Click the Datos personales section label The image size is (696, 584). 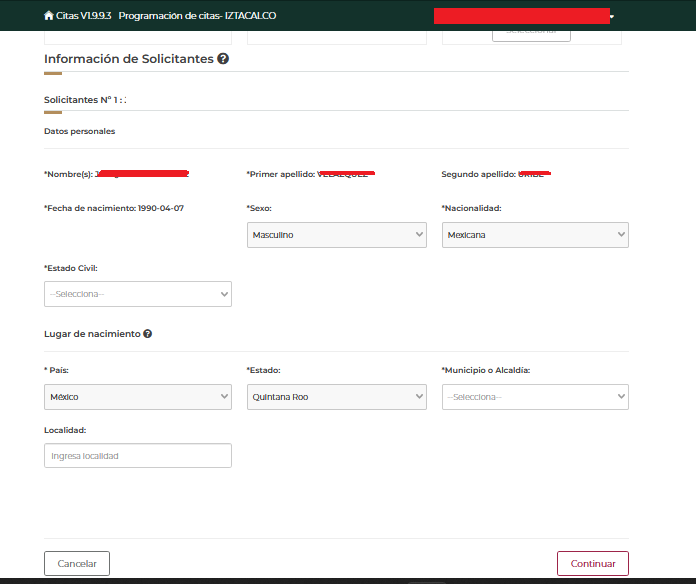tap(79, 131)
